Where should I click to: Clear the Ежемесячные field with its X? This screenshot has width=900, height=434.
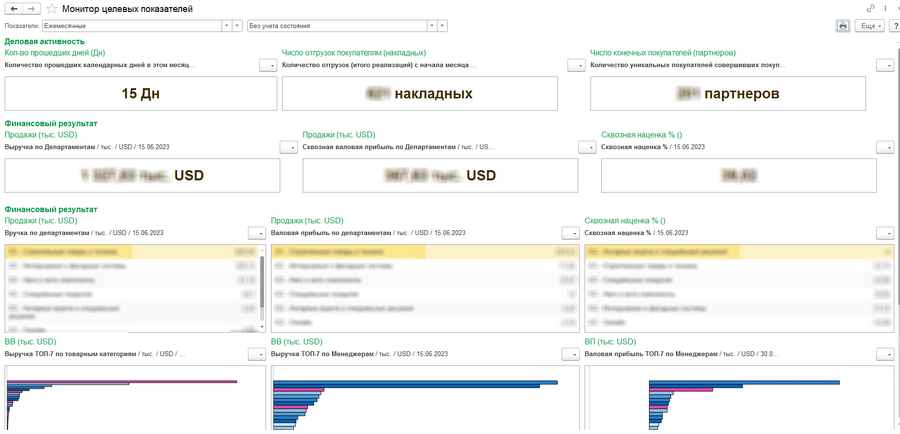pos(237,26)
